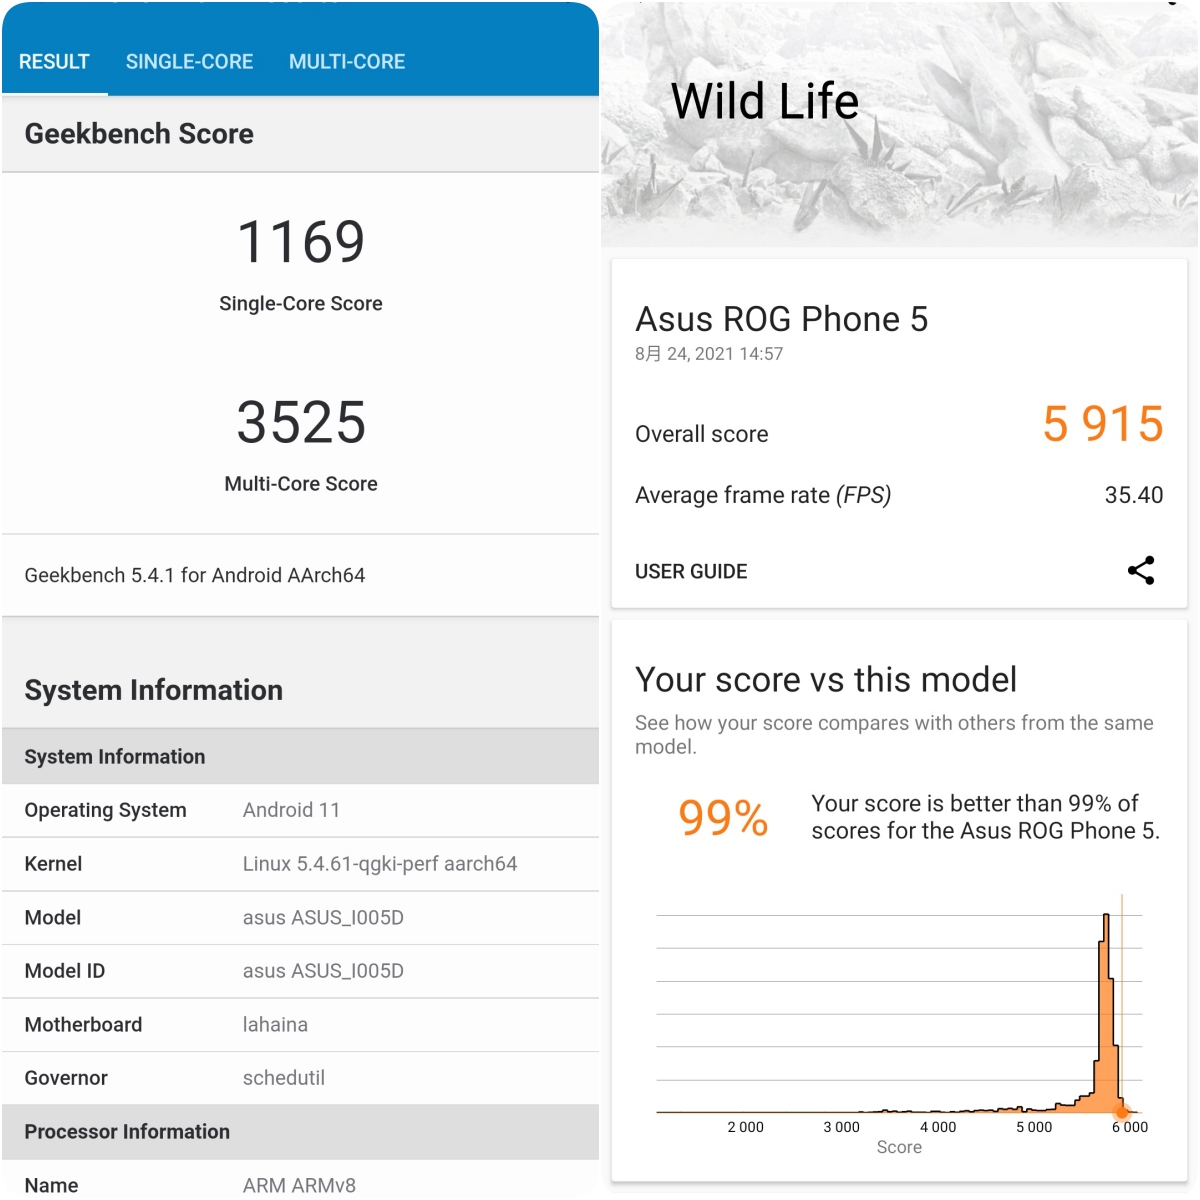This screenshot has width=1200, height=1200.
Task: Open the MULTI-CORE tab
Action: click(347, 62)
